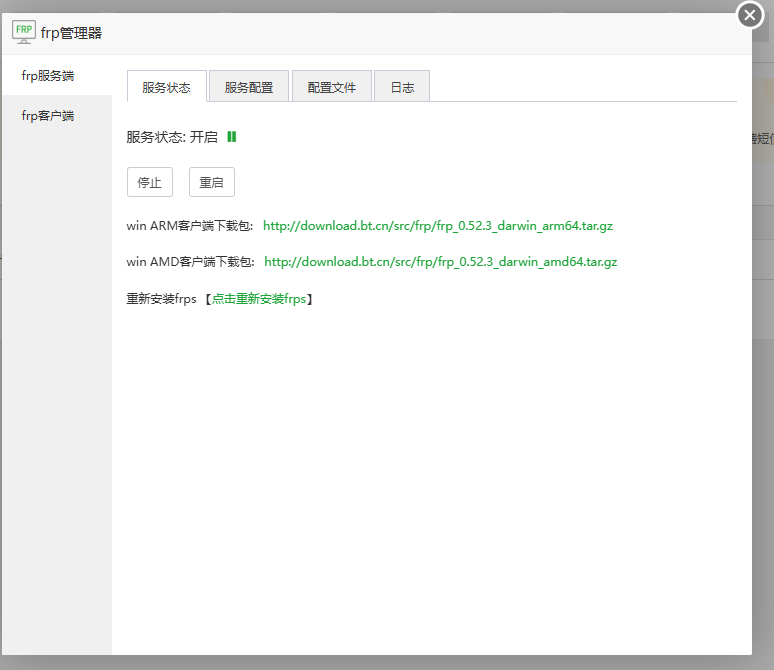This screenshot has width=774, height=670.
Task: Close the frp管理器 dialog
Action: [750, 15]
